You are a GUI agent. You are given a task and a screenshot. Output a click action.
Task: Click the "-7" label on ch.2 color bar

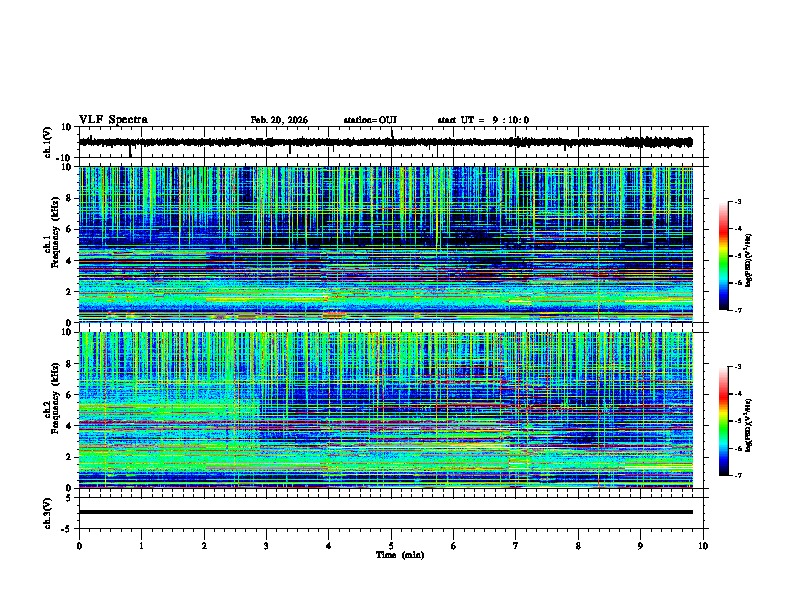click(737, 475)
